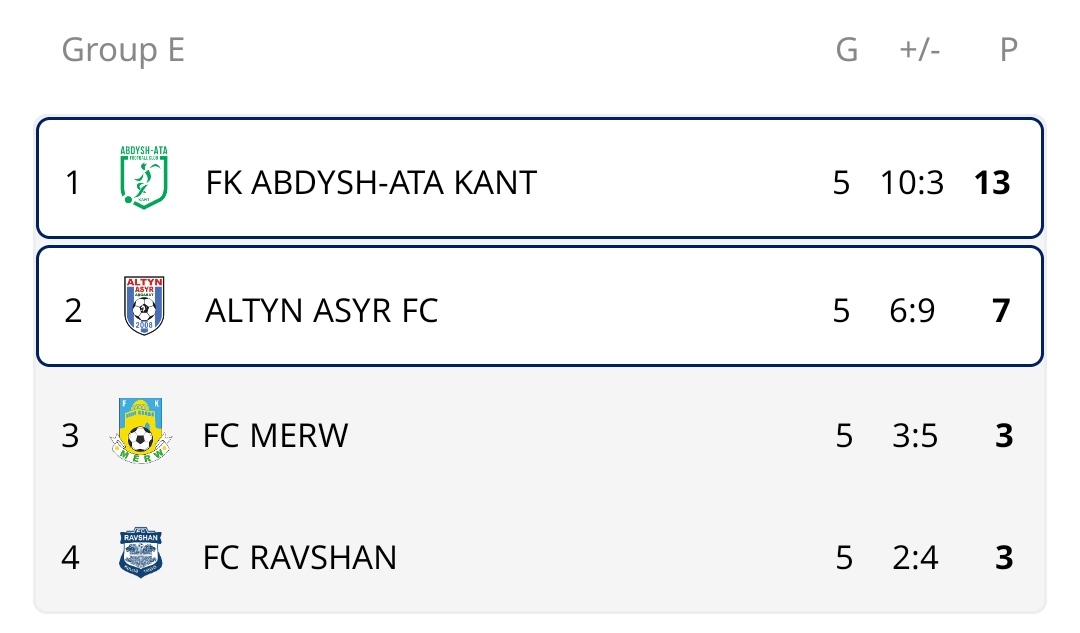Click the FC Ravshan club badge

point(141,554)
